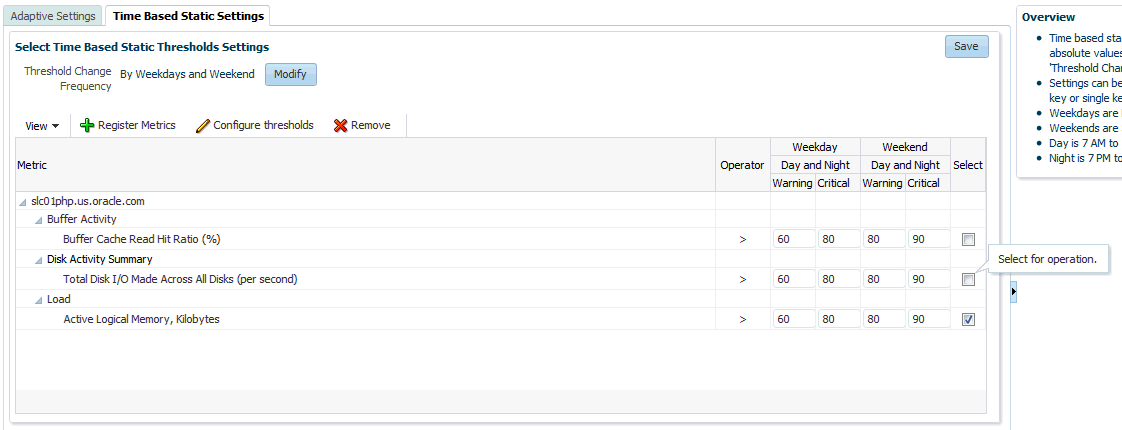Collapse the Disk Activity Summary group
Image resolution: width=1122 pixels, height=430 pixels.
pyautogui.click(x=39, y=260)
